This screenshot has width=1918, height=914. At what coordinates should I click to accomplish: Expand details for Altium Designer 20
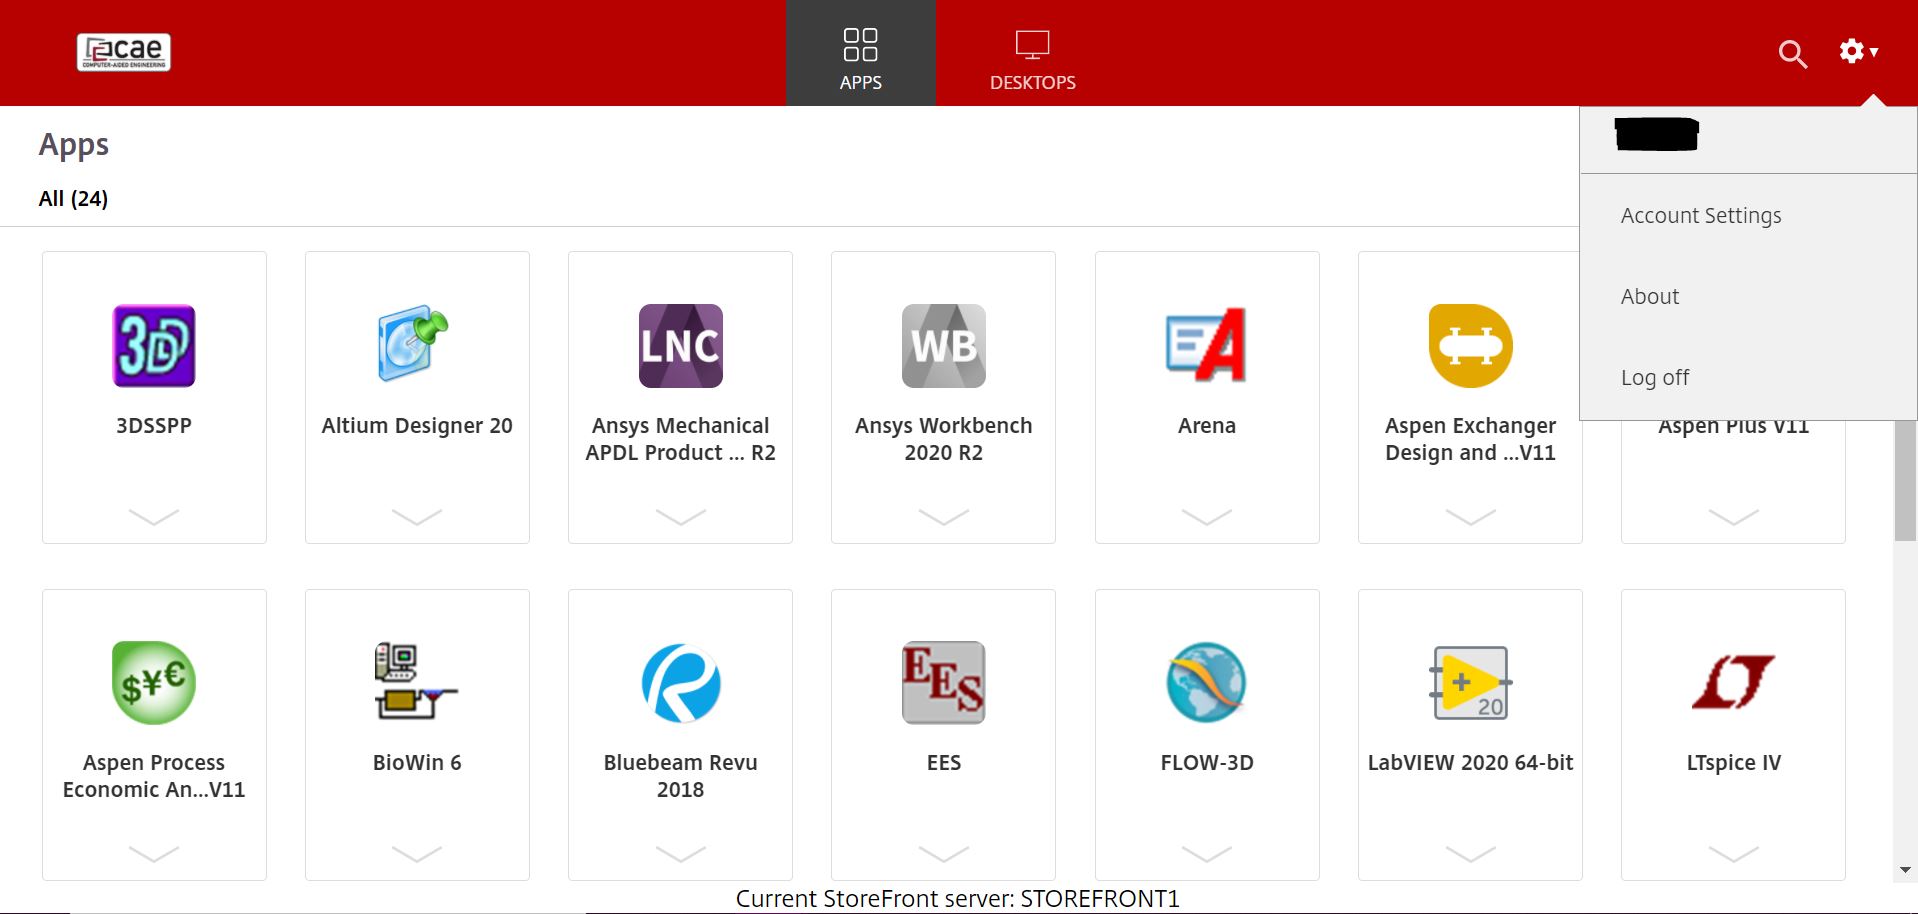[417, 517]
